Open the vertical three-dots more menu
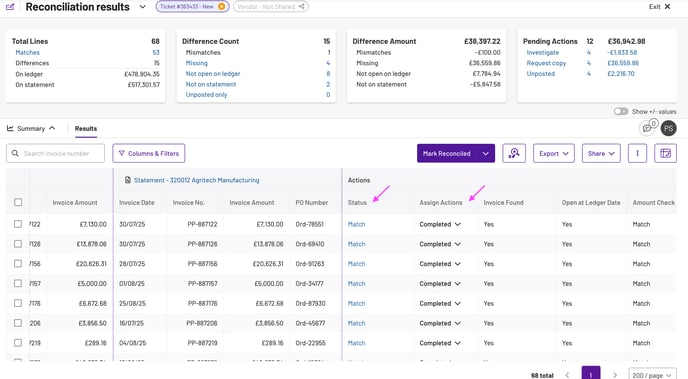Screen dimensions: 688x379 point(637,154)
